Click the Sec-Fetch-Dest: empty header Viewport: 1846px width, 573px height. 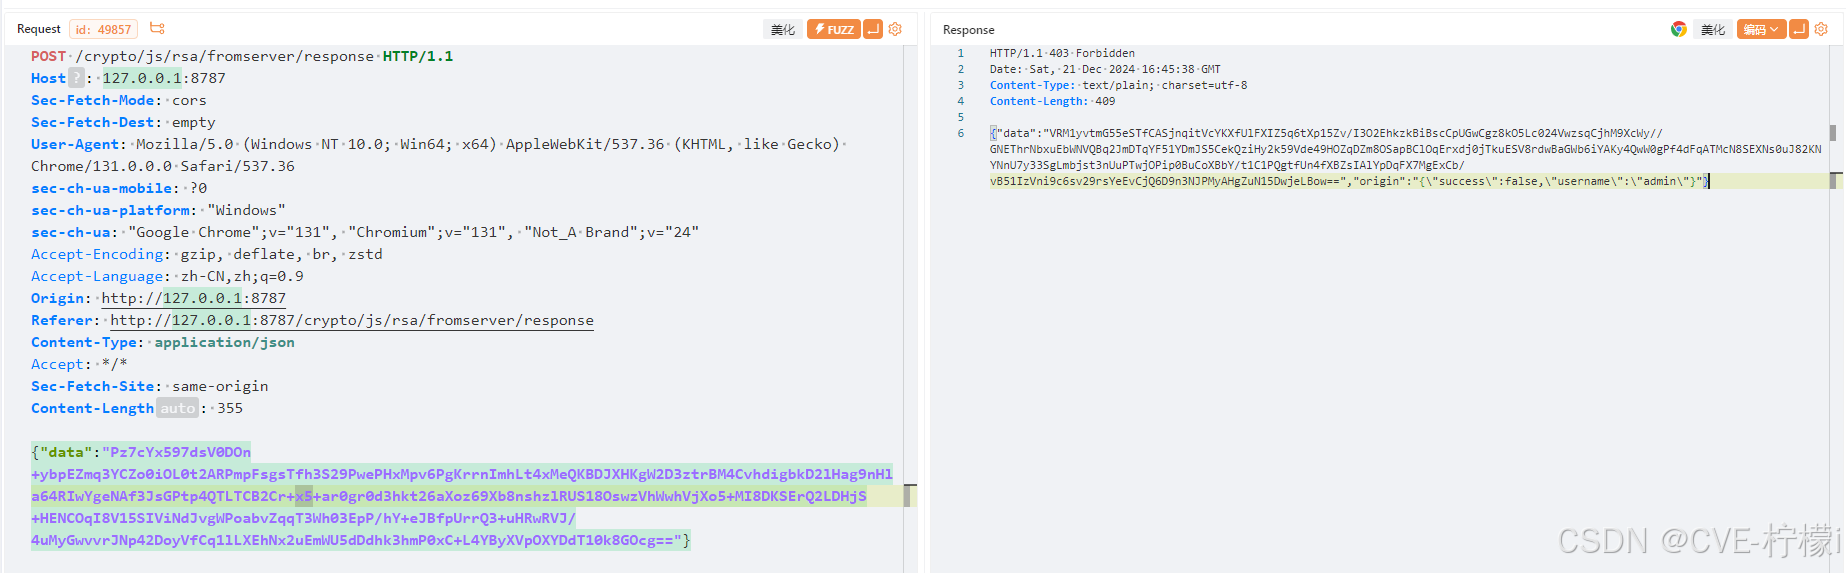pyautogui.click(x=123, y=122)
